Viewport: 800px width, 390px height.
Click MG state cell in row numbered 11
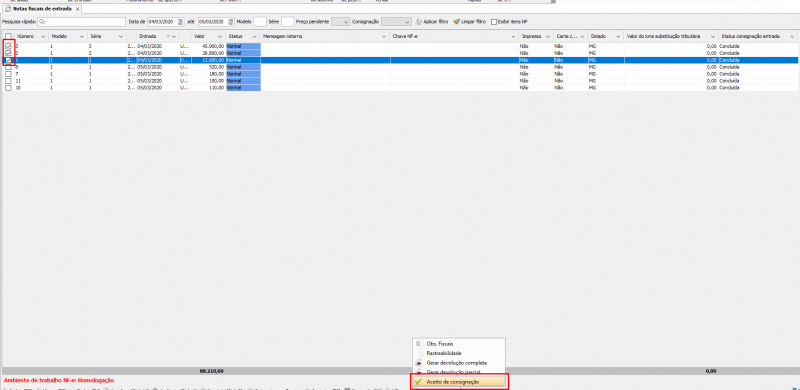tap(606, 81)
